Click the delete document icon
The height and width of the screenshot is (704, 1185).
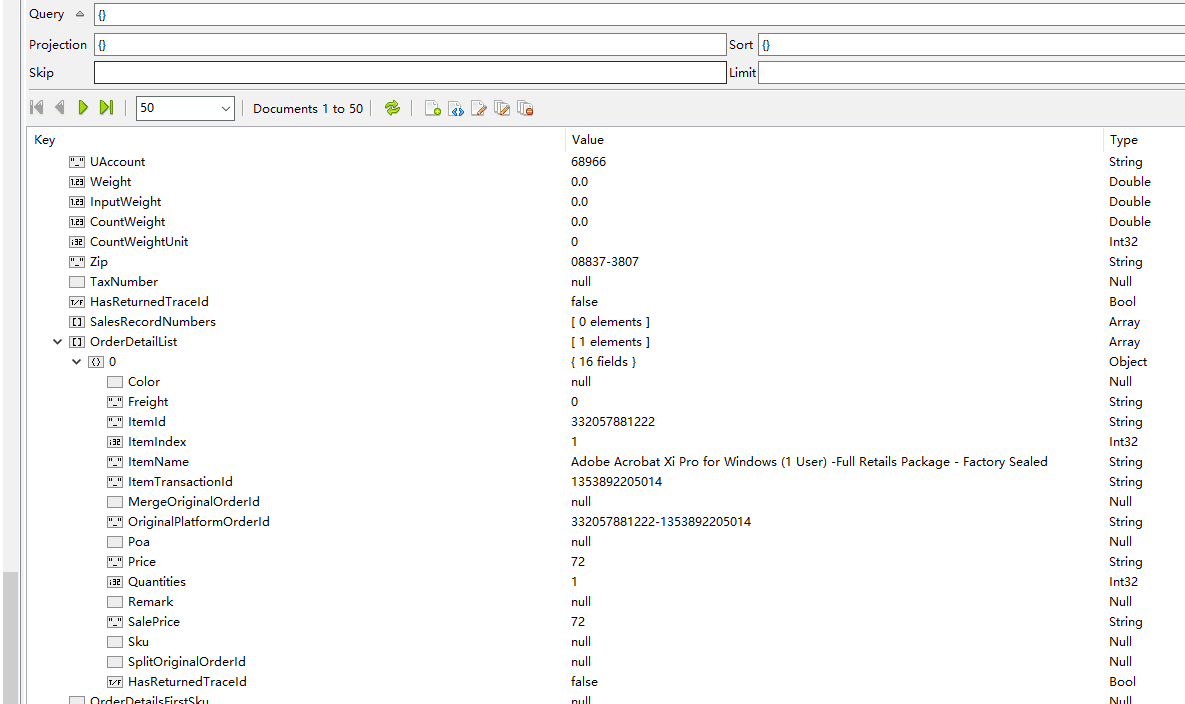[x=525, y=108]
